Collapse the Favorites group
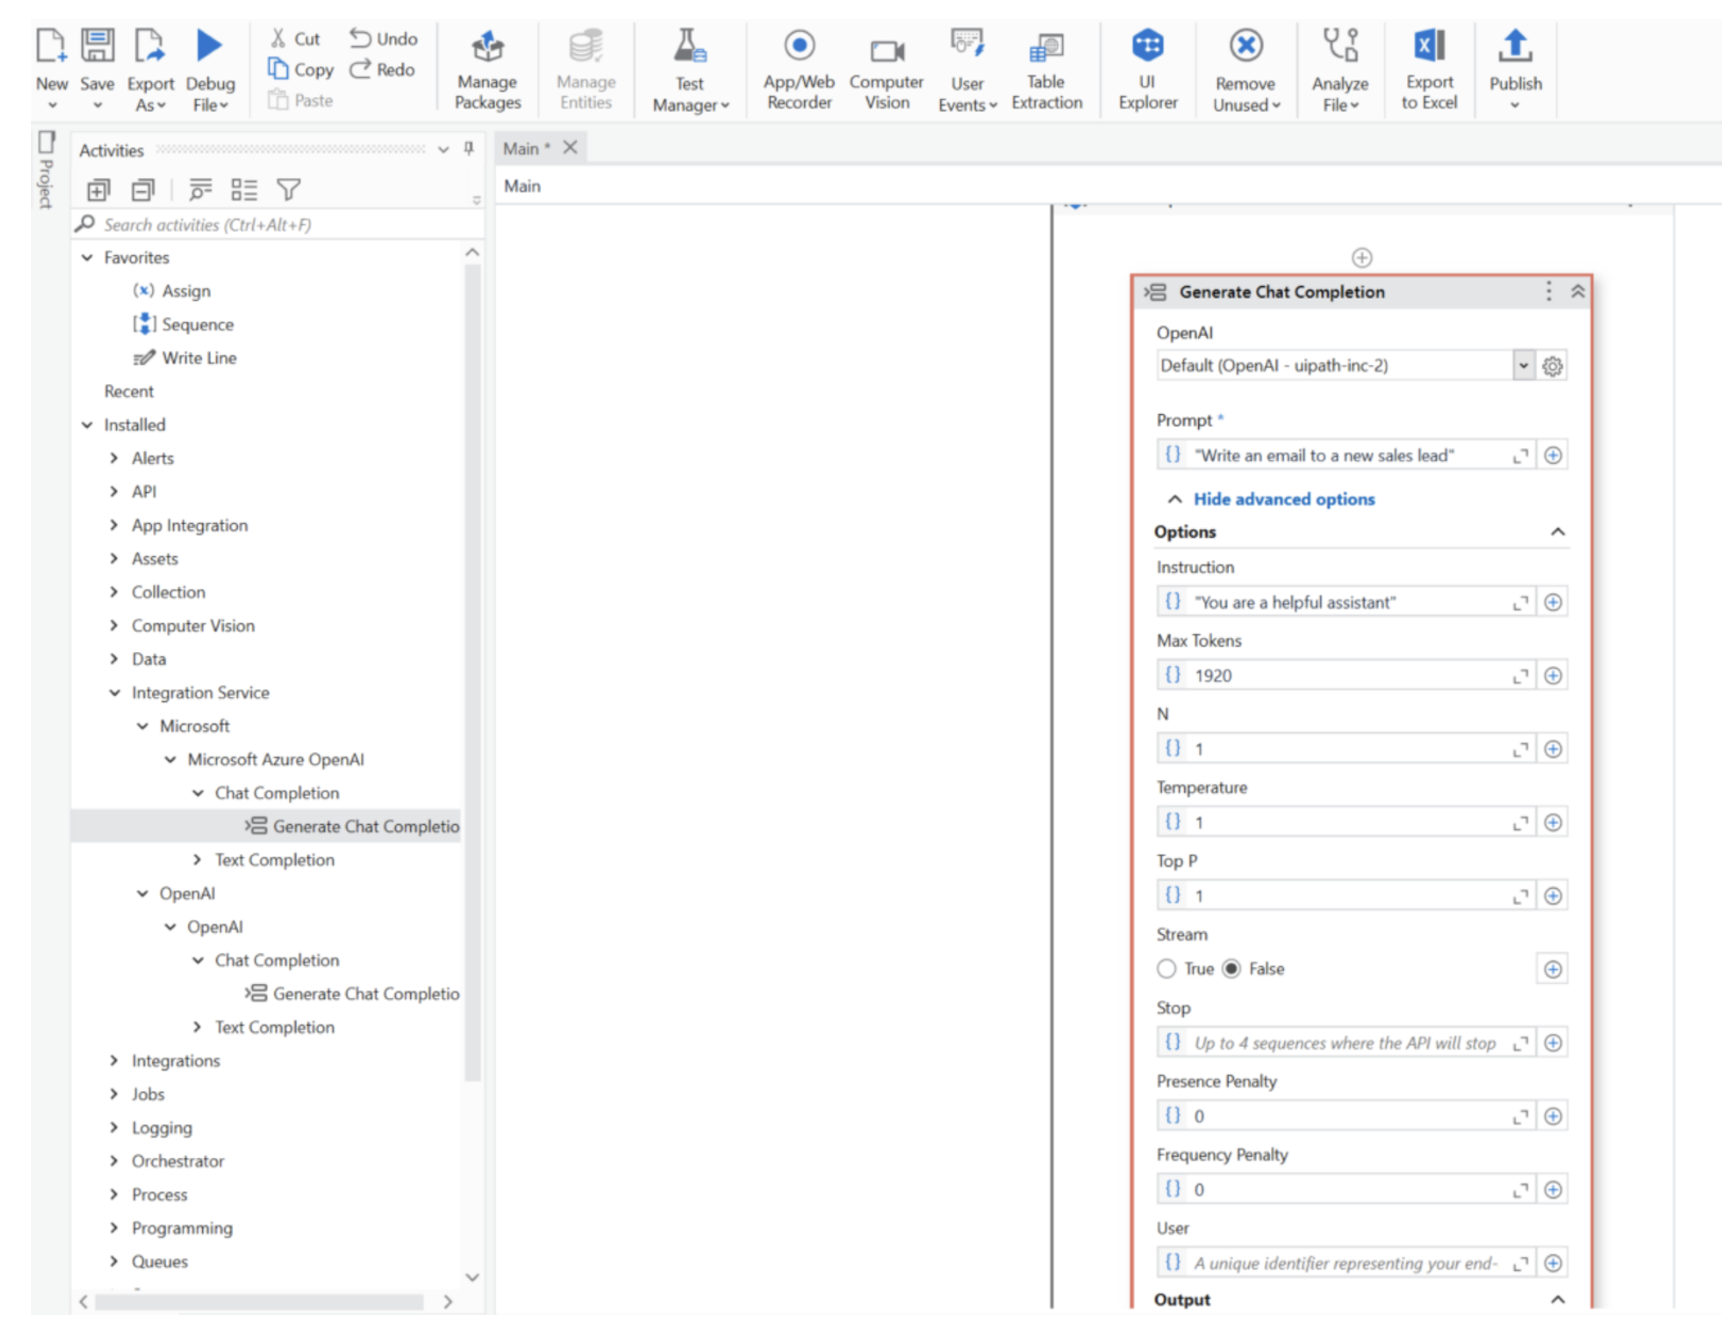The image size is (1722, 1322). tap(87, 258)
